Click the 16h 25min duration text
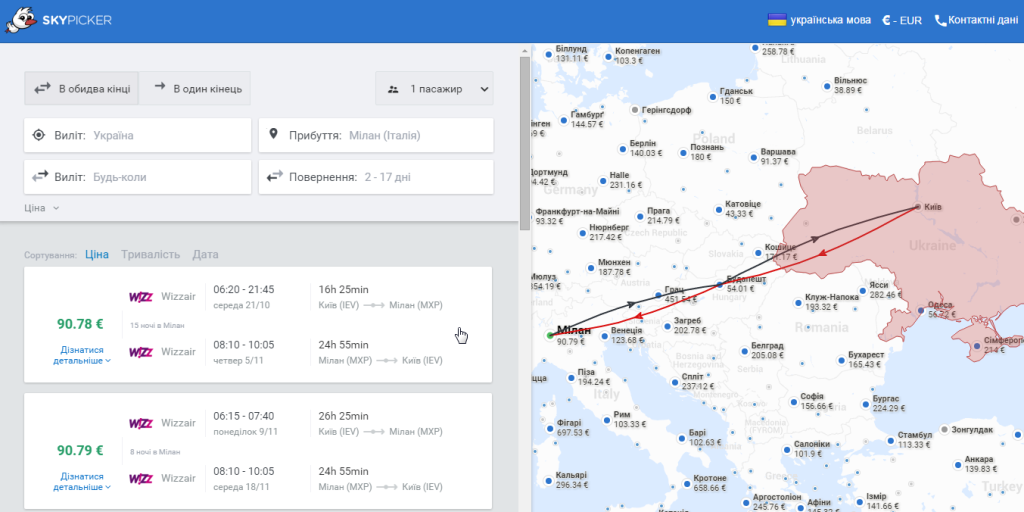 coord(344,289)
